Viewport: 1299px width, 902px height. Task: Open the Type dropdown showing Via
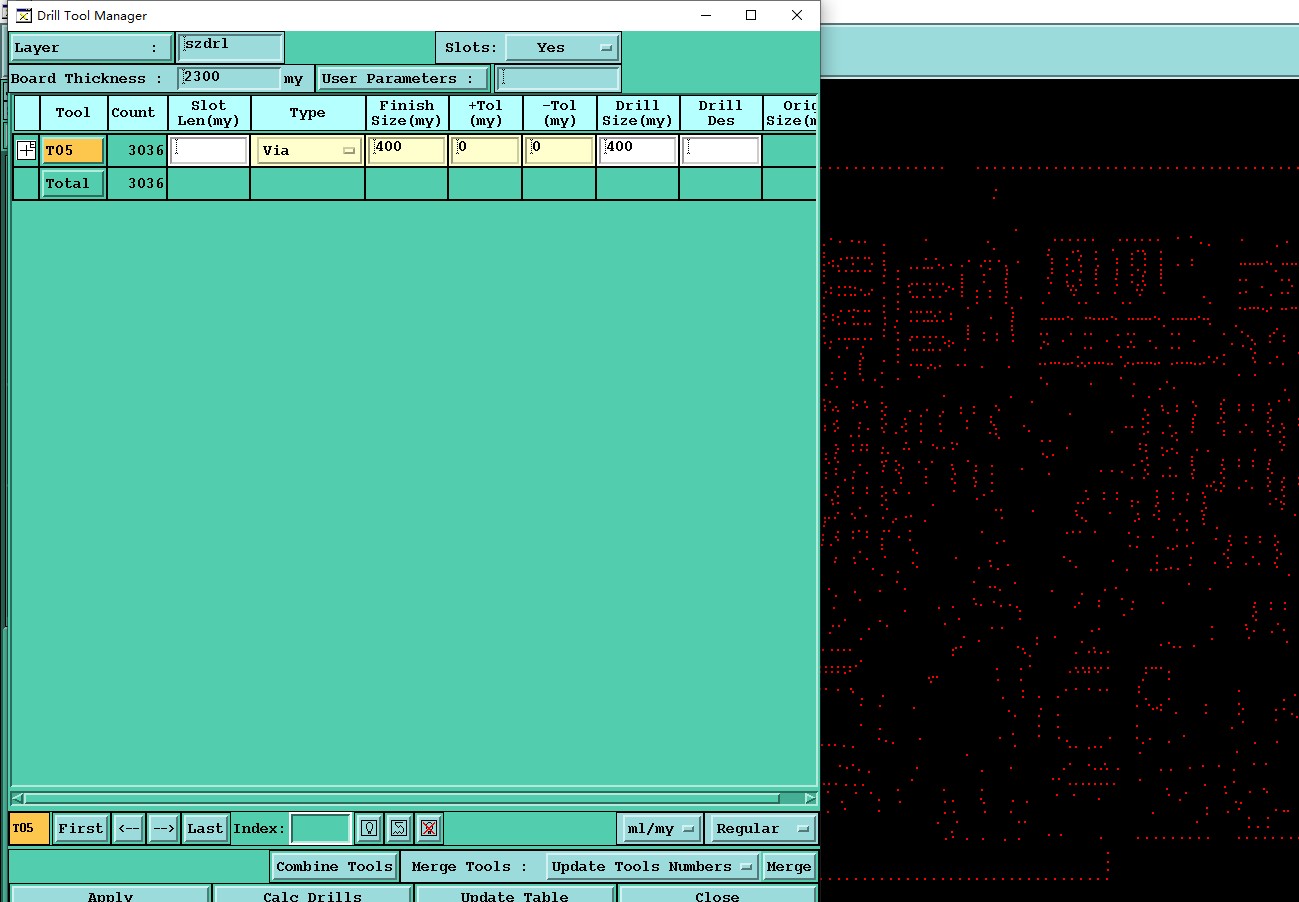tap(308, 150)
